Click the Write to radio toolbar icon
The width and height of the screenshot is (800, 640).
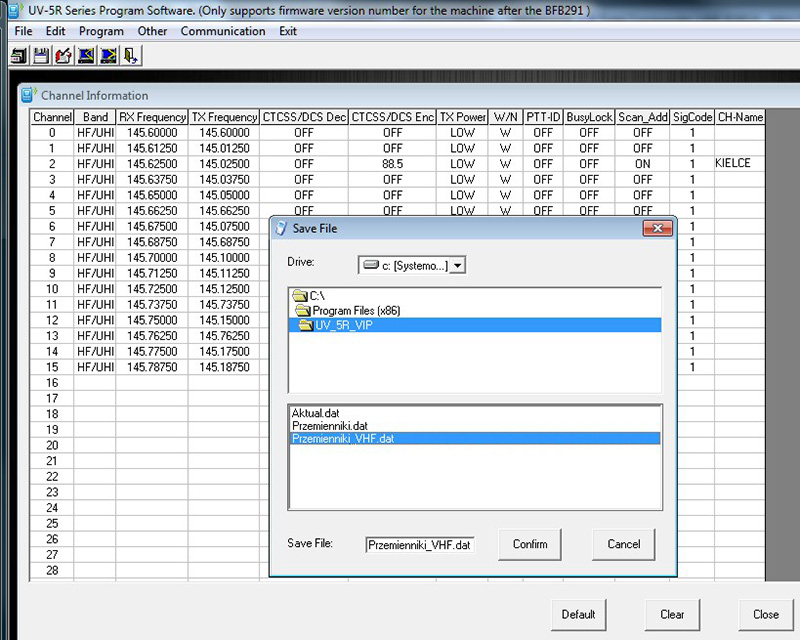click(108, 55)
